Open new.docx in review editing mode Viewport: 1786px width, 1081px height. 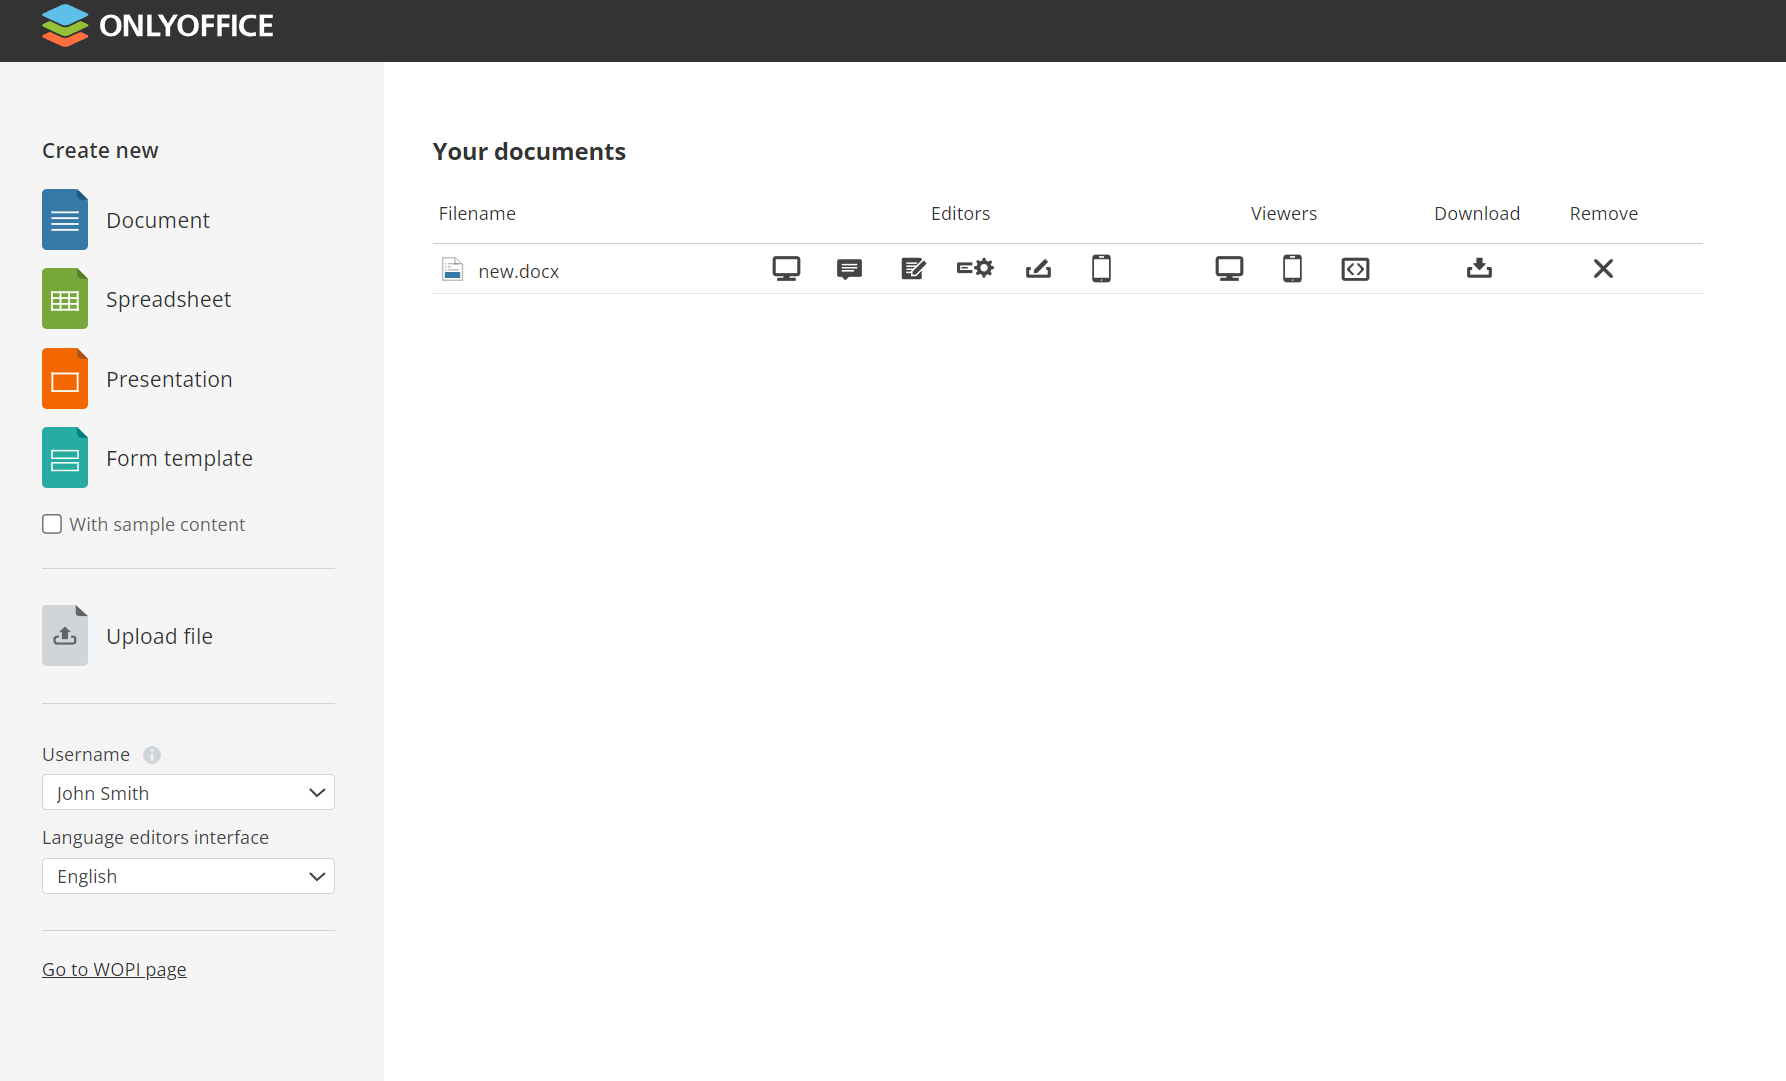tap(912, 268)
